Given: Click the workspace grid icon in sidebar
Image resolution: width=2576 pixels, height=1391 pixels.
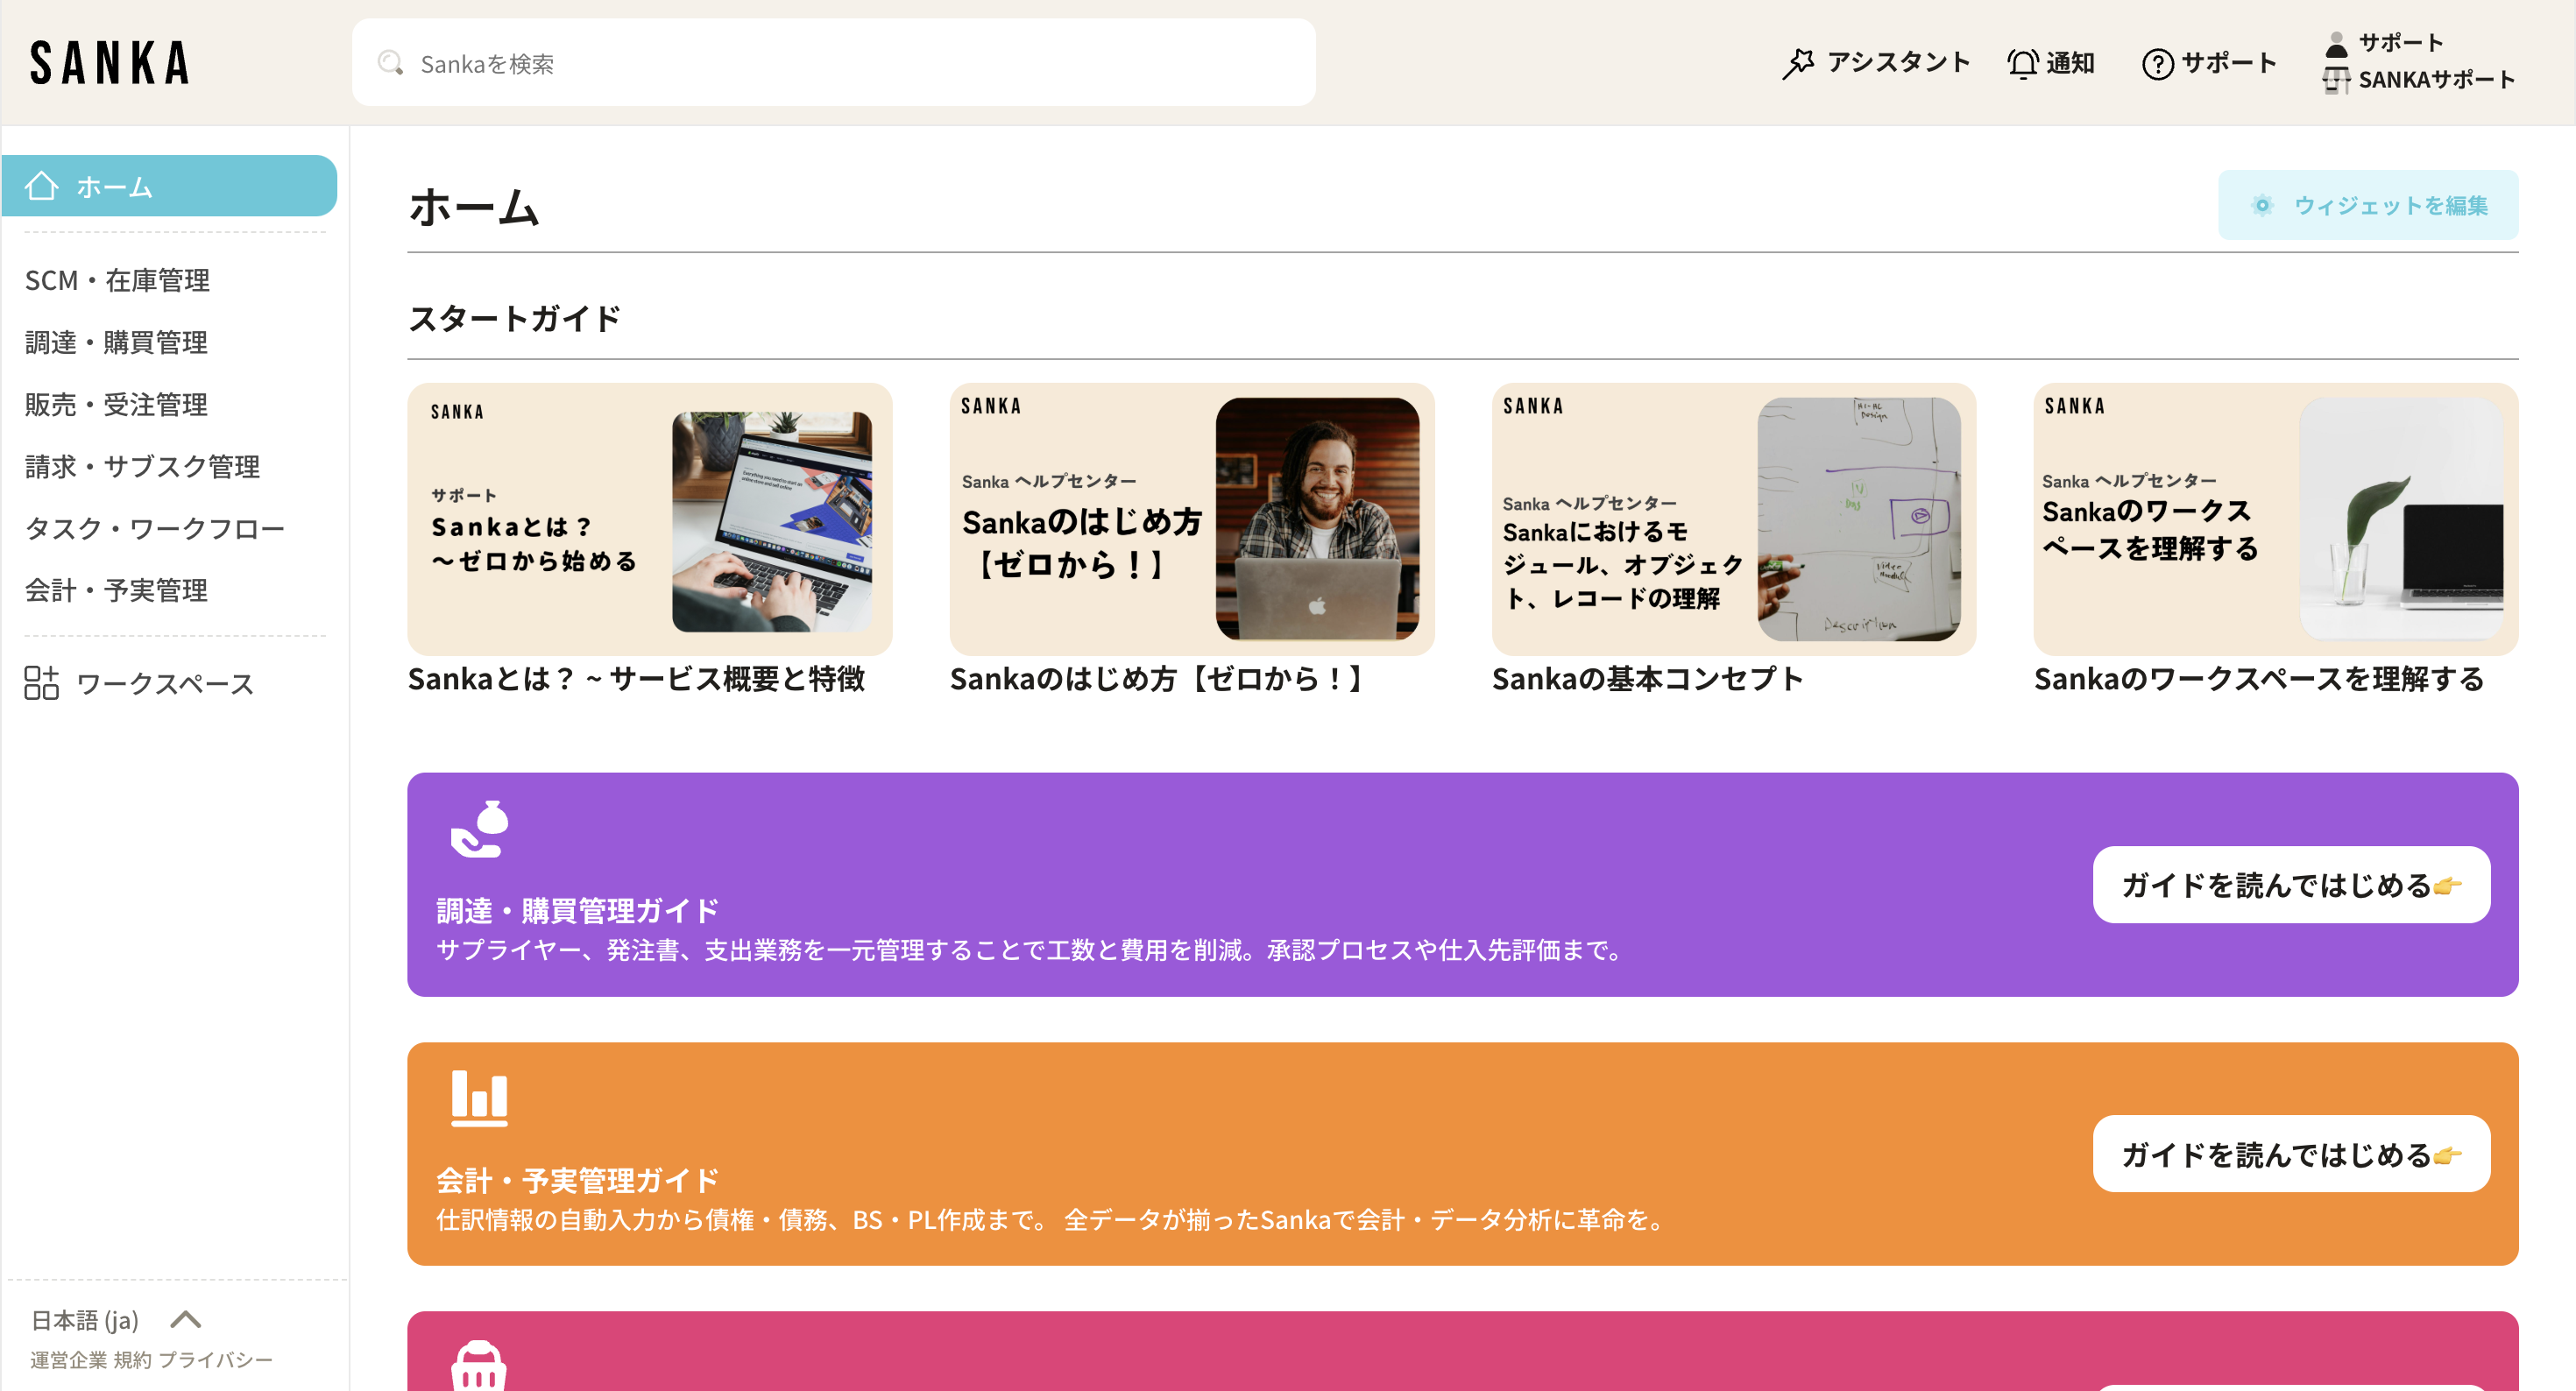Looking at the screenshot, I should [x=41, y=683].
